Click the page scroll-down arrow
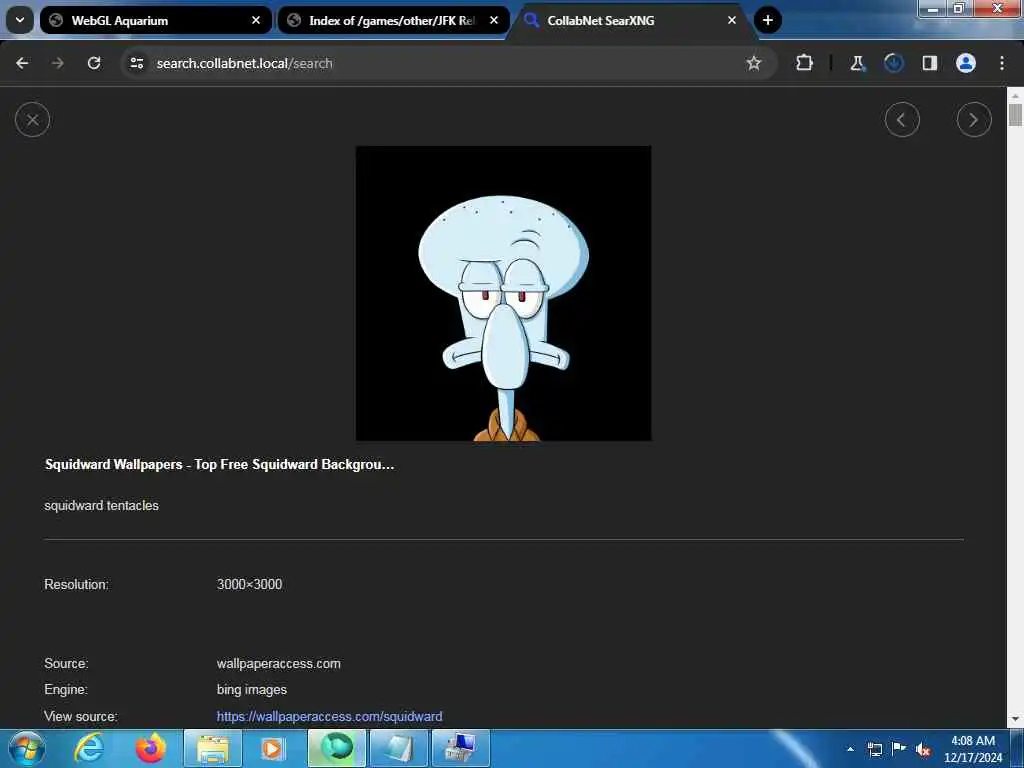This screenshot has height=768, width=1024. coord(1015,720)
